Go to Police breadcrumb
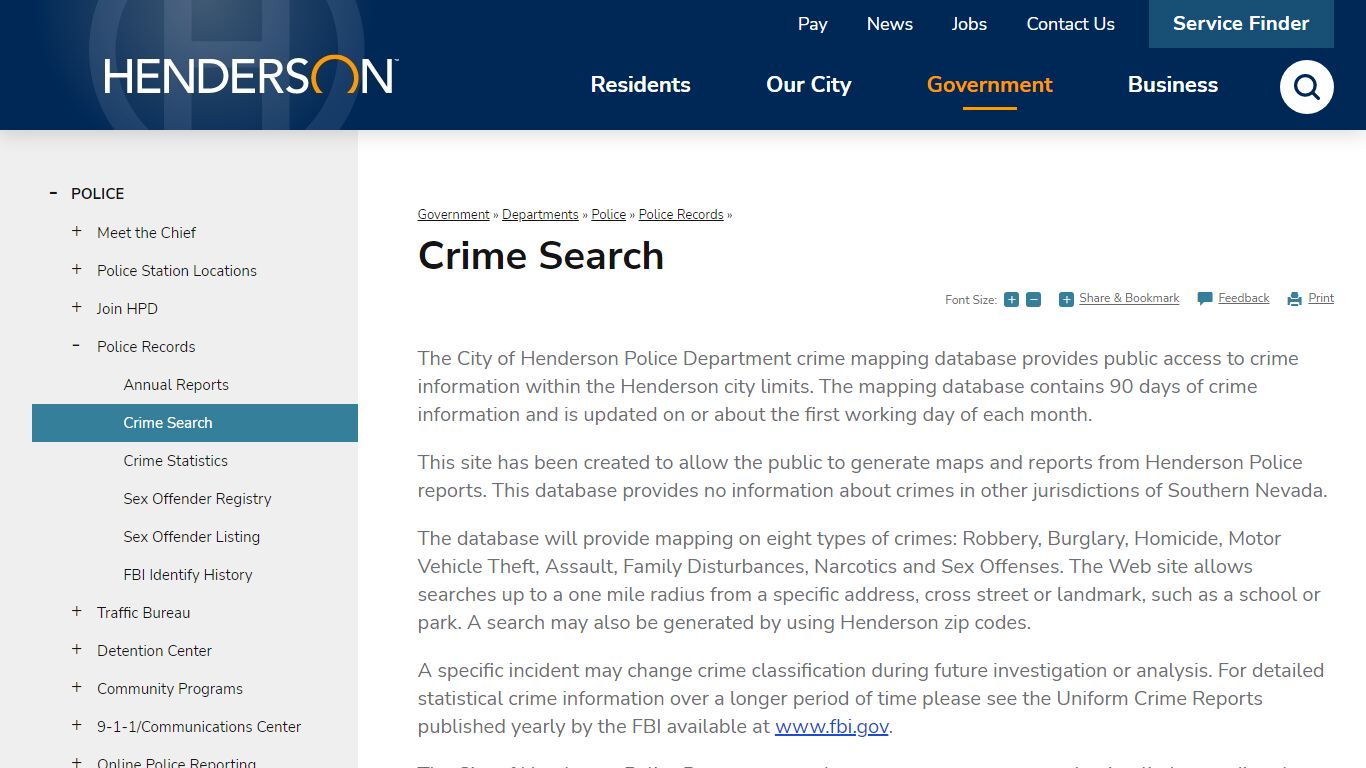1366x768 pixels. 608,215
